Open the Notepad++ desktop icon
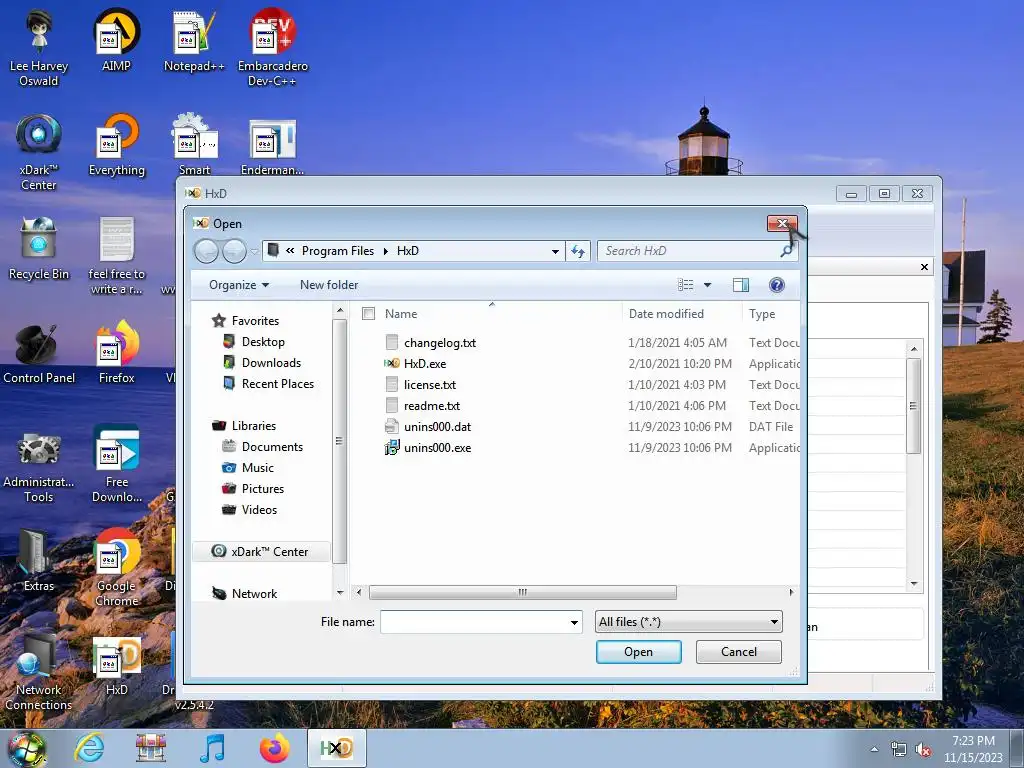 tap(194, 40)
